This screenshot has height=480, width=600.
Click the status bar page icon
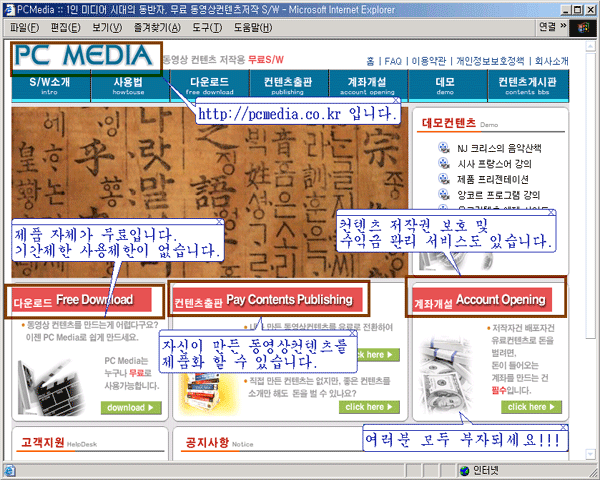tap(10, 471)
